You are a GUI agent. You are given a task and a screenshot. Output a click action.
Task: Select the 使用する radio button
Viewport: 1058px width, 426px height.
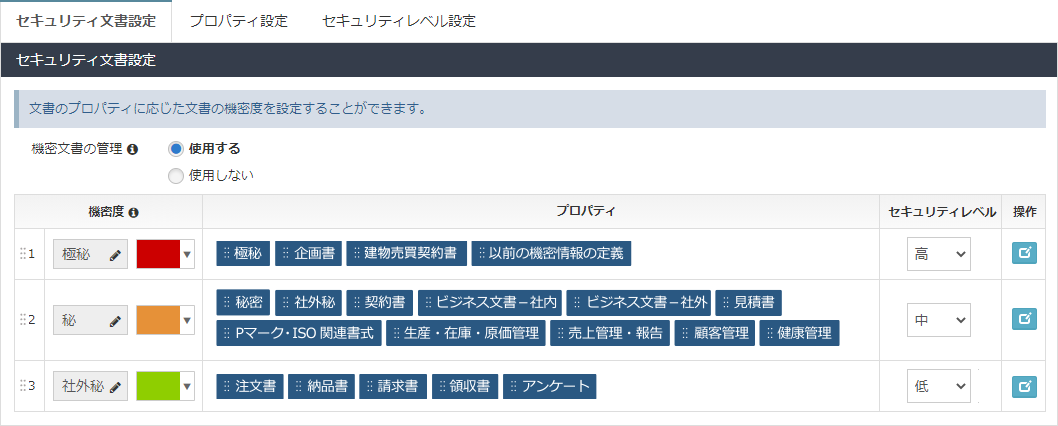(x=176, y=149)
